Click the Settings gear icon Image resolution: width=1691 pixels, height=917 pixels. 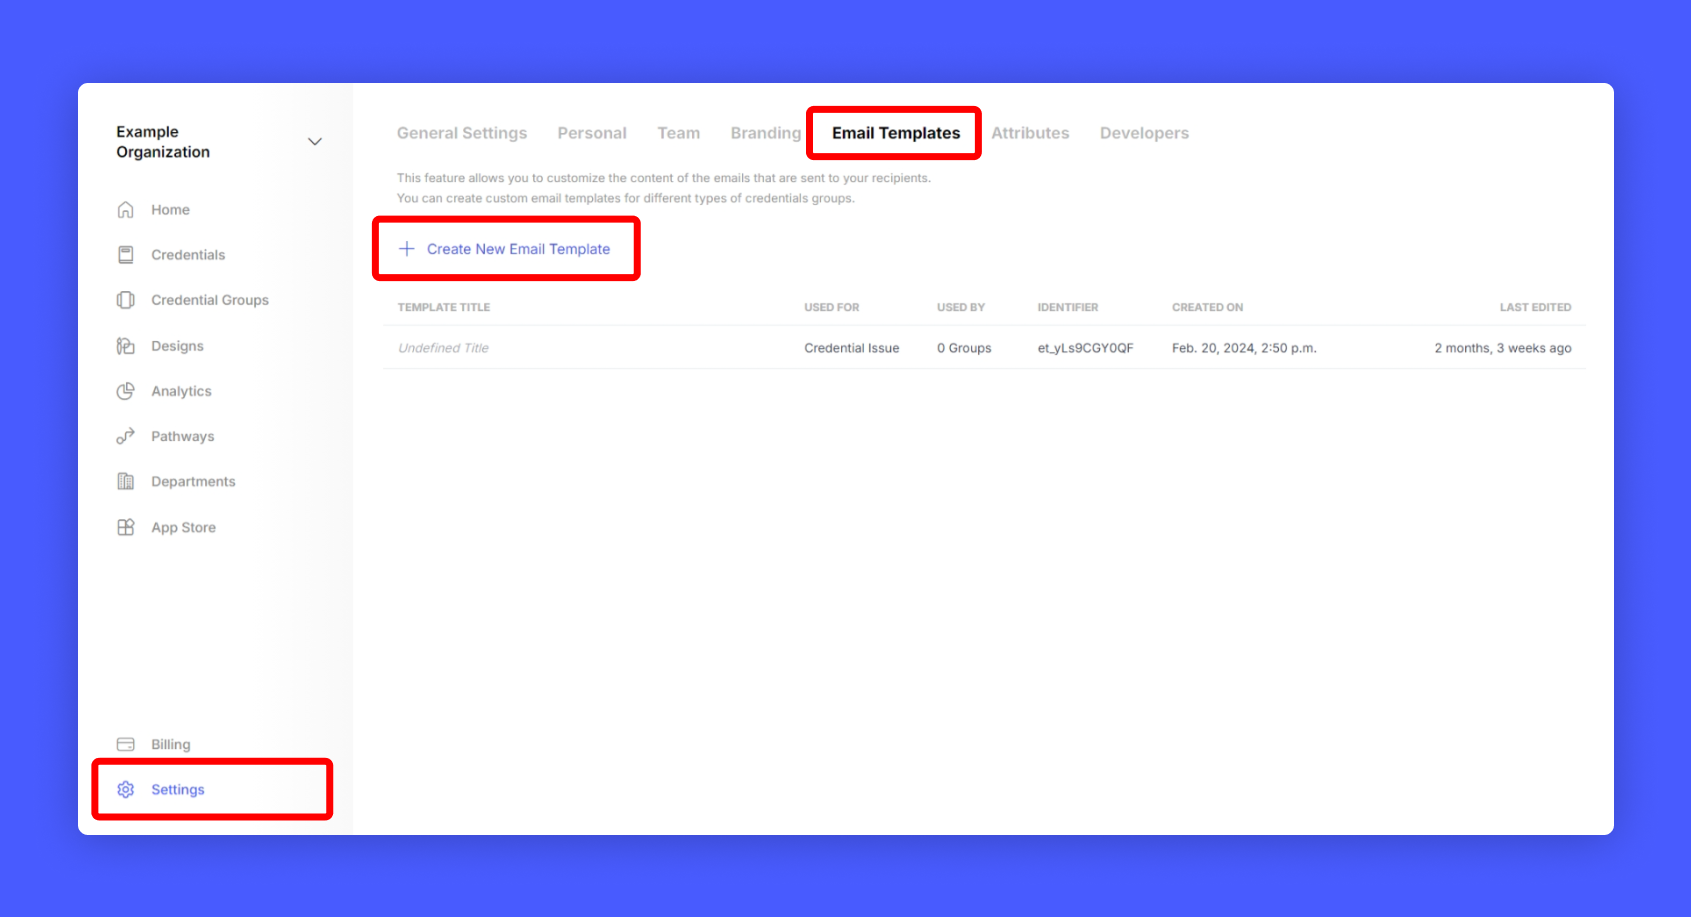click(x=126, y=790)
